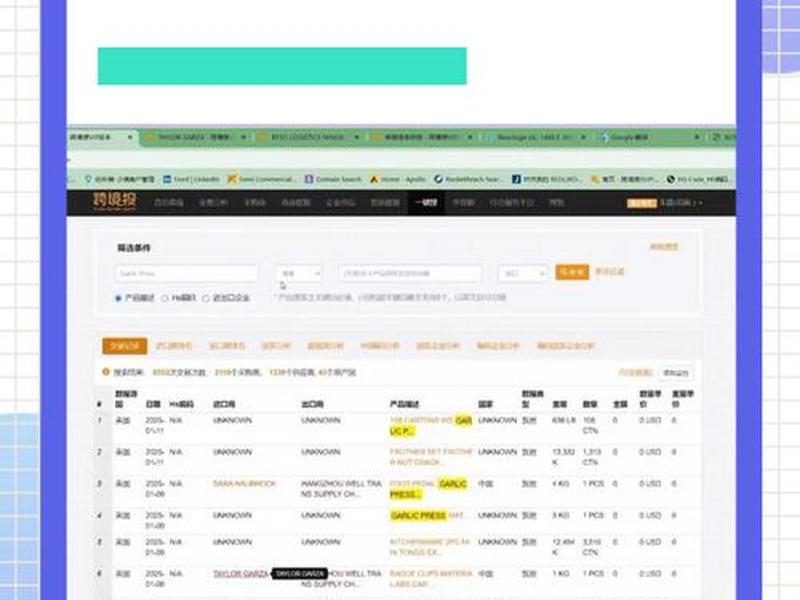The height and width of the screenshot is (600, 800).
Task: Switch to the Google translate browser tab
Action: click(x=650, y=137)
